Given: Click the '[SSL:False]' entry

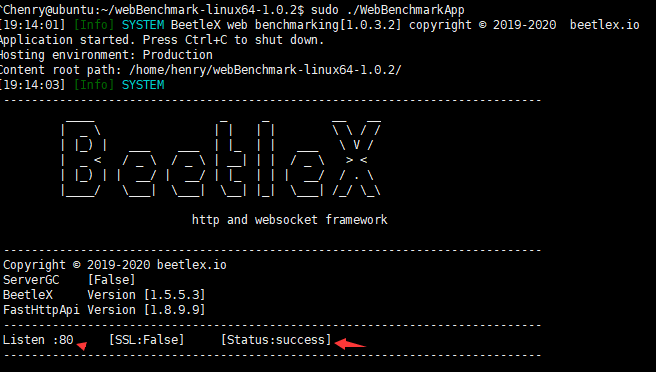Looking at the screenshot, I should point(146,340).
